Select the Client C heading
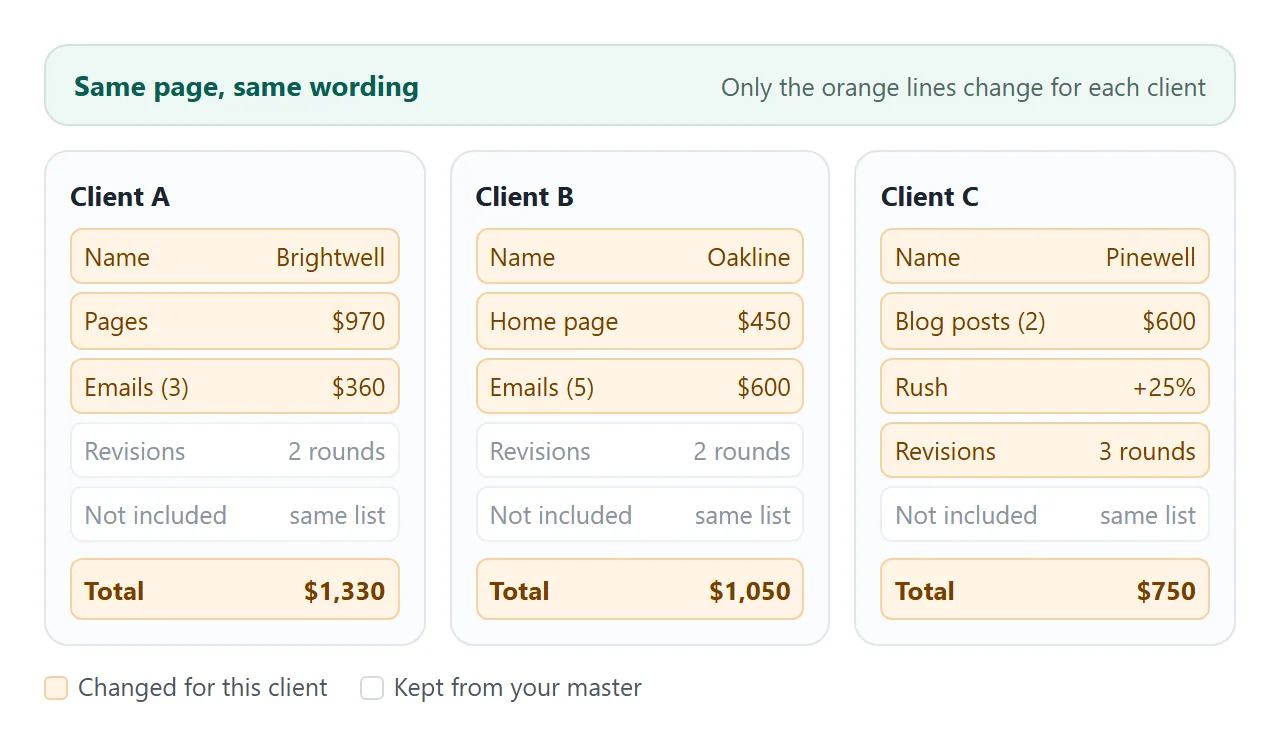1280x750 pixels. point(929,197)
